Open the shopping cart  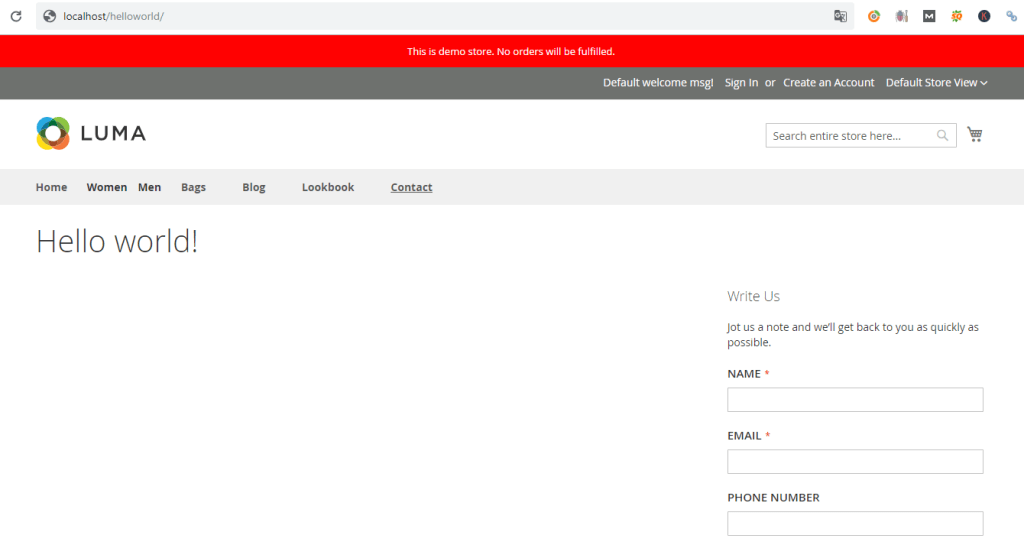pos(975,134)
